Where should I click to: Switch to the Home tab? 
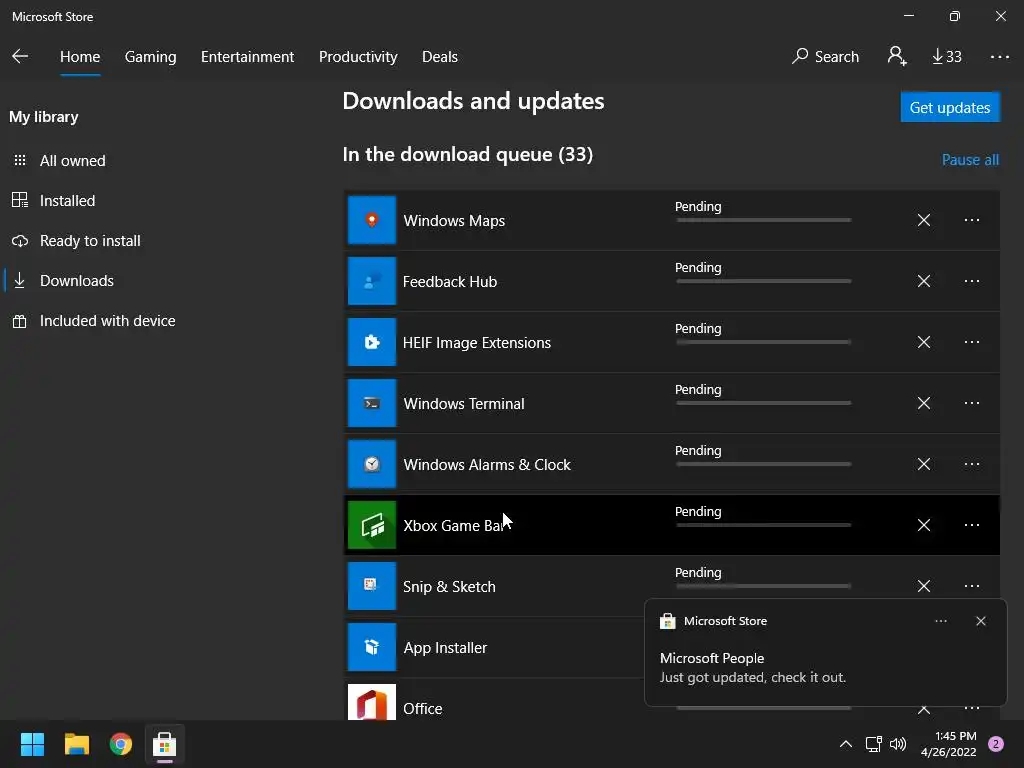[80, 57]
